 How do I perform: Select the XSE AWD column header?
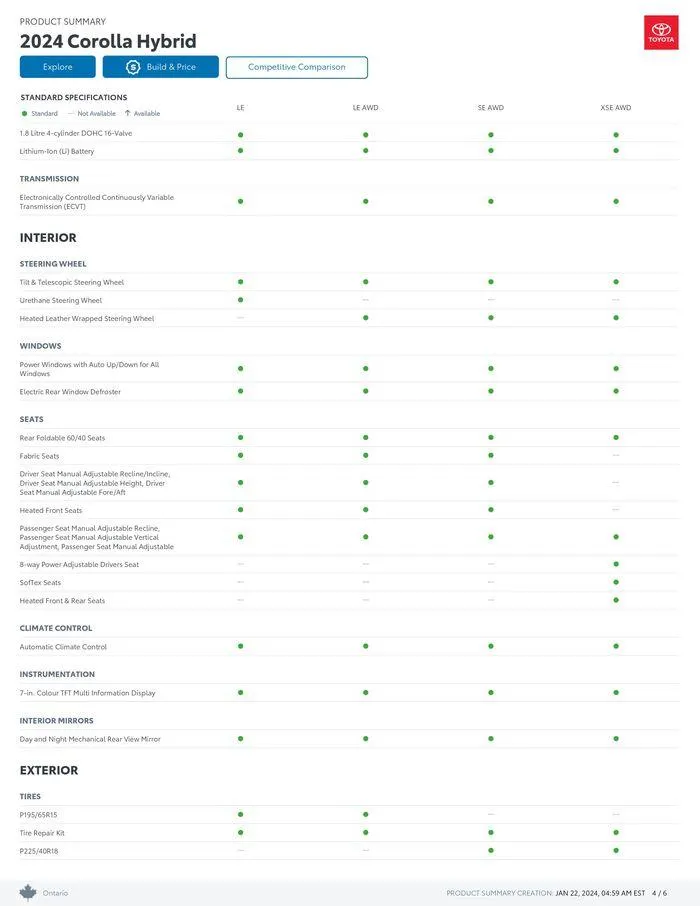pyautogui.click(x=616, y=107)
